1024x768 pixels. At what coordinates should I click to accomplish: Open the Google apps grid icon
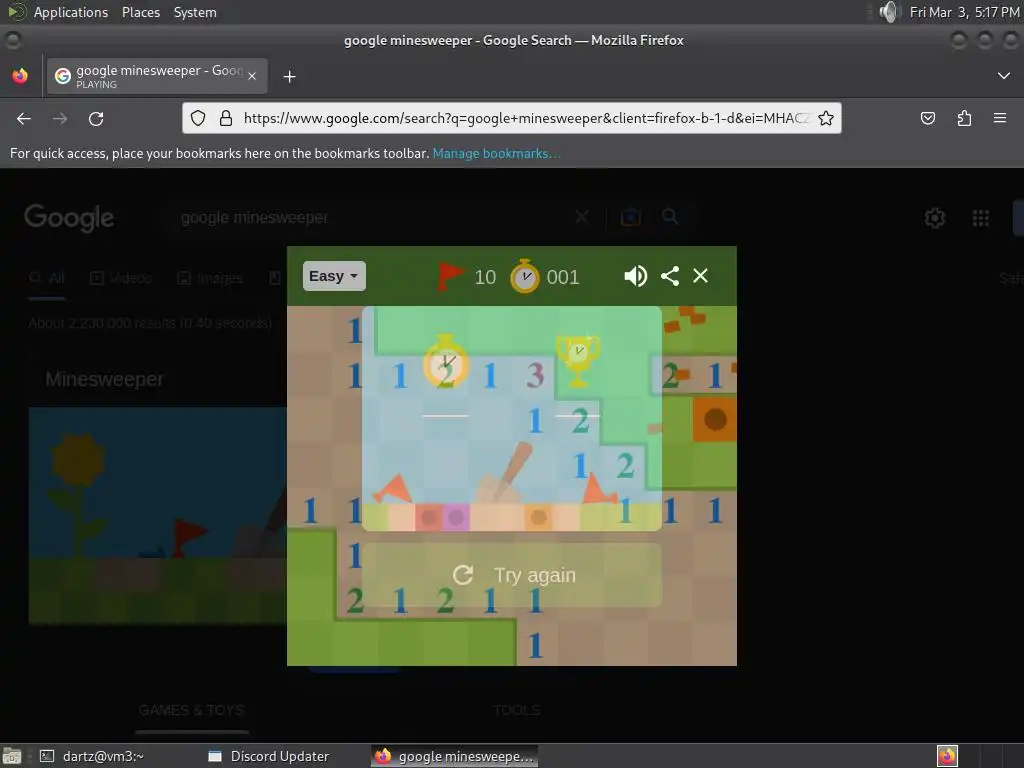(x=981, y=217)
